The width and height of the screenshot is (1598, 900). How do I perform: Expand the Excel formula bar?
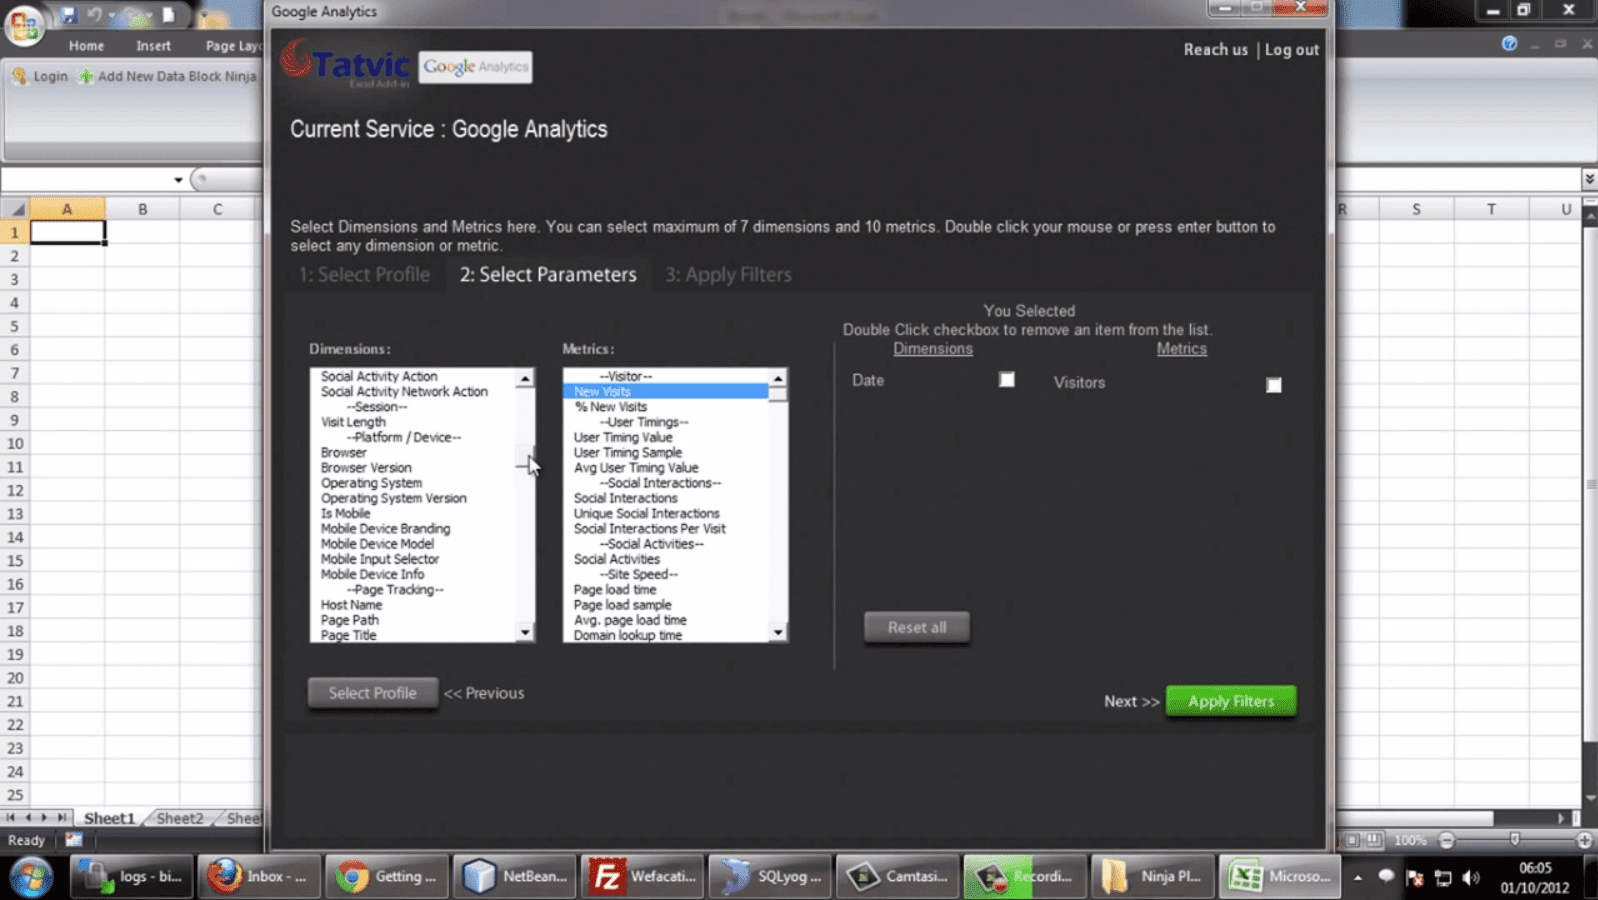[x=1589, y=179]
